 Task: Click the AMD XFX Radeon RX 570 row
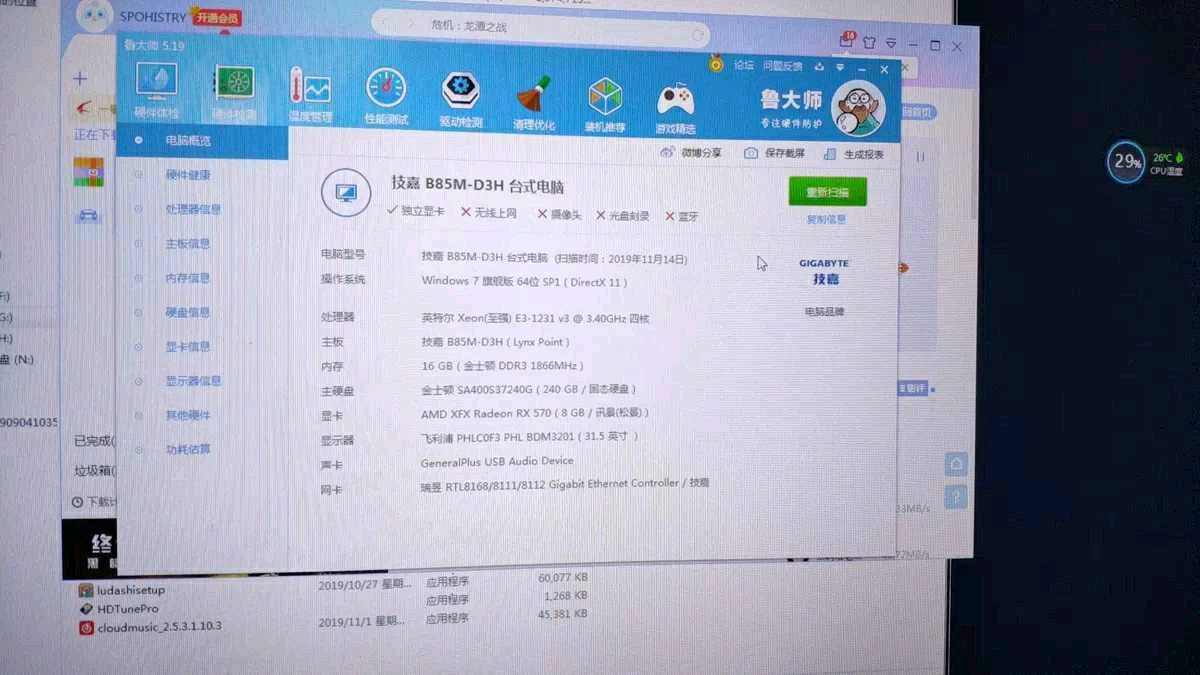coord(535,413)
